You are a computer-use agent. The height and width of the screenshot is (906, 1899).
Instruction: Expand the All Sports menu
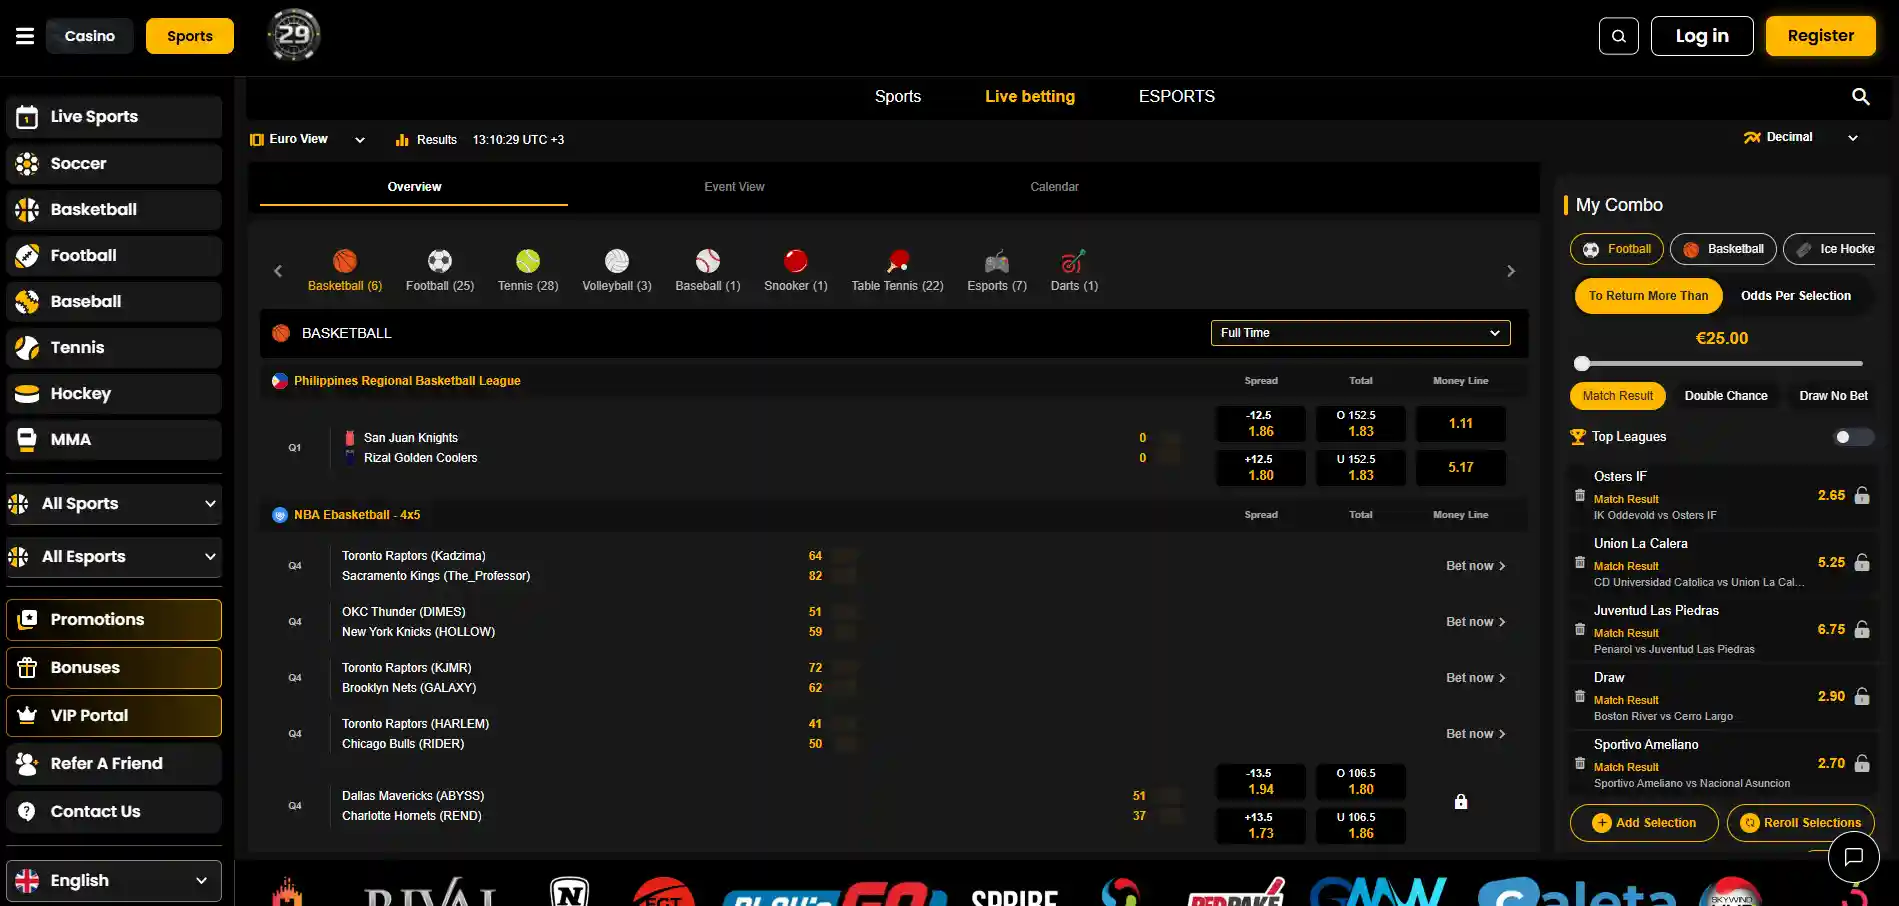[x=114, y=504]
